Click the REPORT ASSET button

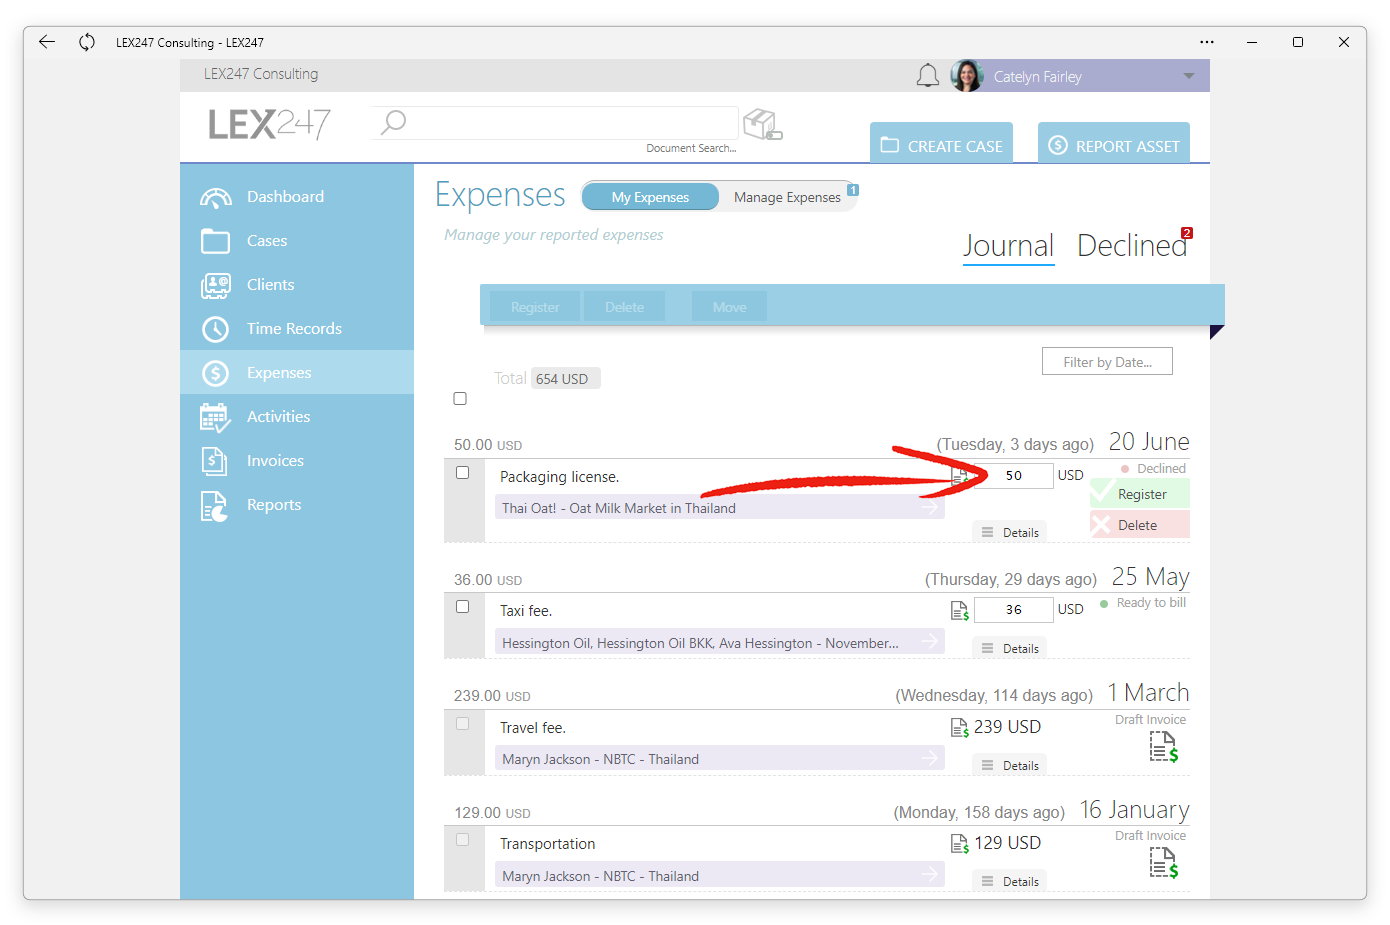[1114, 144]
